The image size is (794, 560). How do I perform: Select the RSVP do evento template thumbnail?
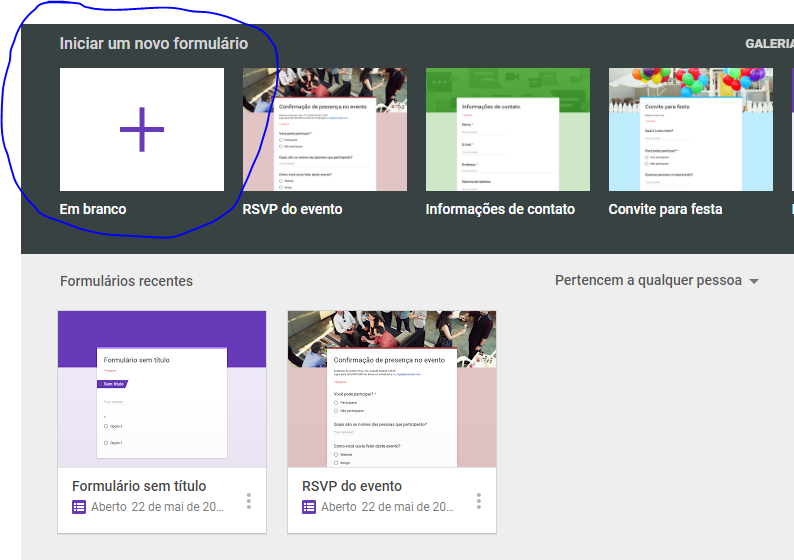pos(324,129)
